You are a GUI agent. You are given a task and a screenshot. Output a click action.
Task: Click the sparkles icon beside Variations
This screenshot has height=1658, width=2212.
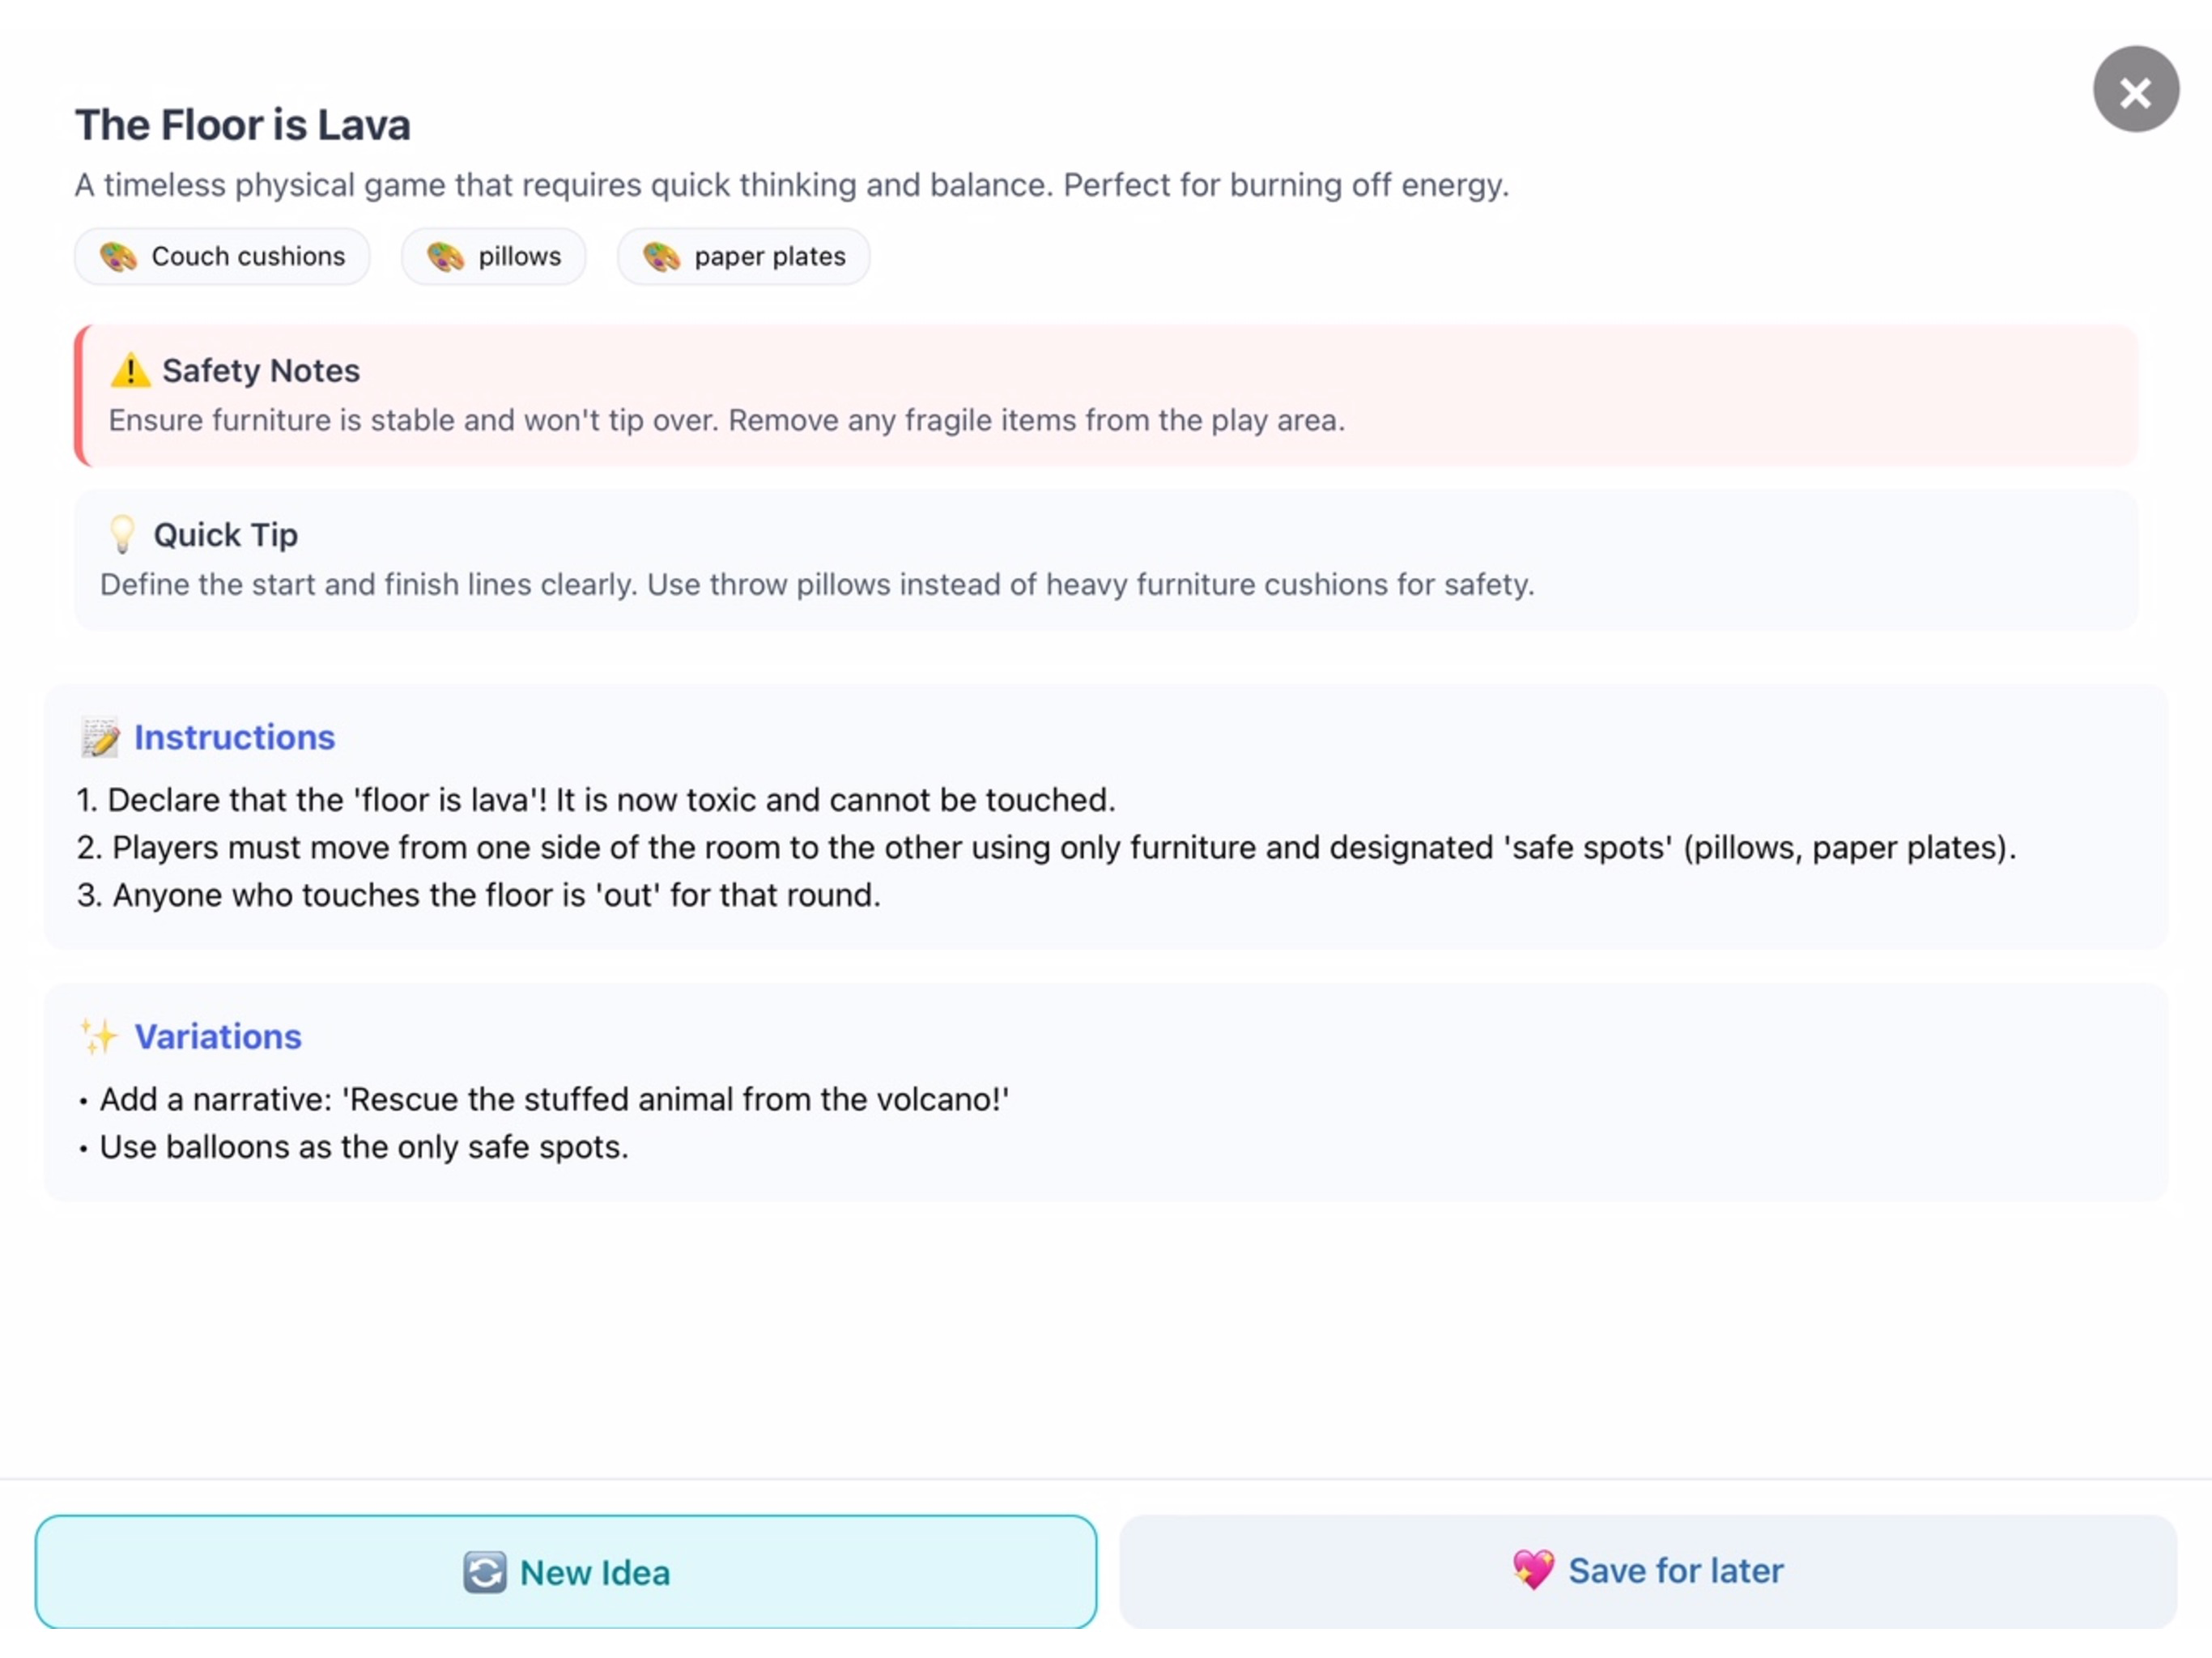(x=99, y=1036)
